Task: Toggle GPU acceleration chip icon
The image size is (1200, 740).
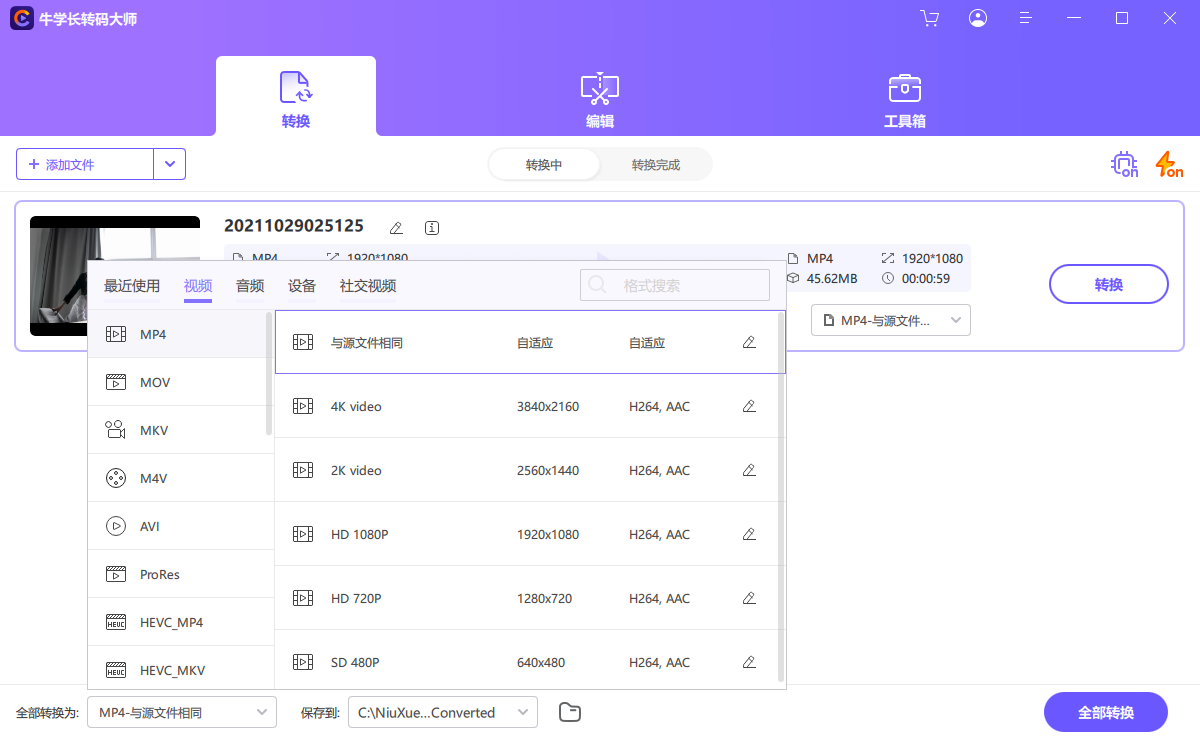Action: point(1125,164)
